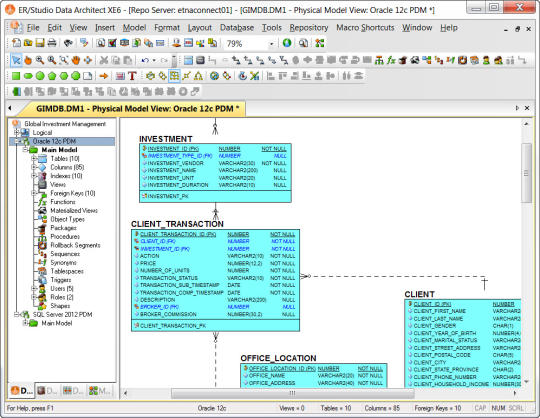
Task: Click the horizontal scrollbar thumb of the diagram
Action: tap(292, 393)
